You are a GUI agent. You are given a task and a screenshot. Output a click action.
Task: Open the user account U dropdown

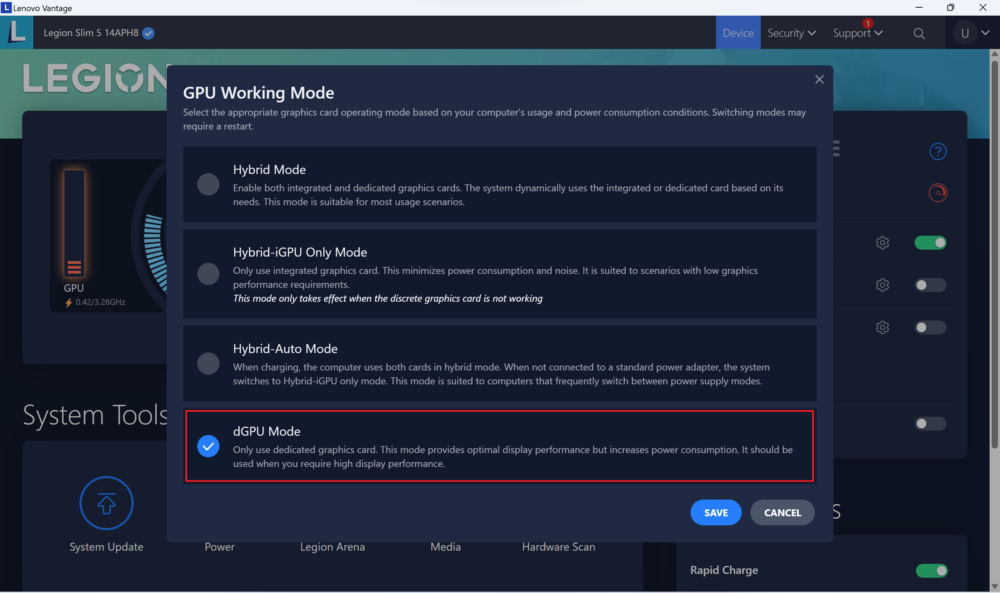(971, 33)
